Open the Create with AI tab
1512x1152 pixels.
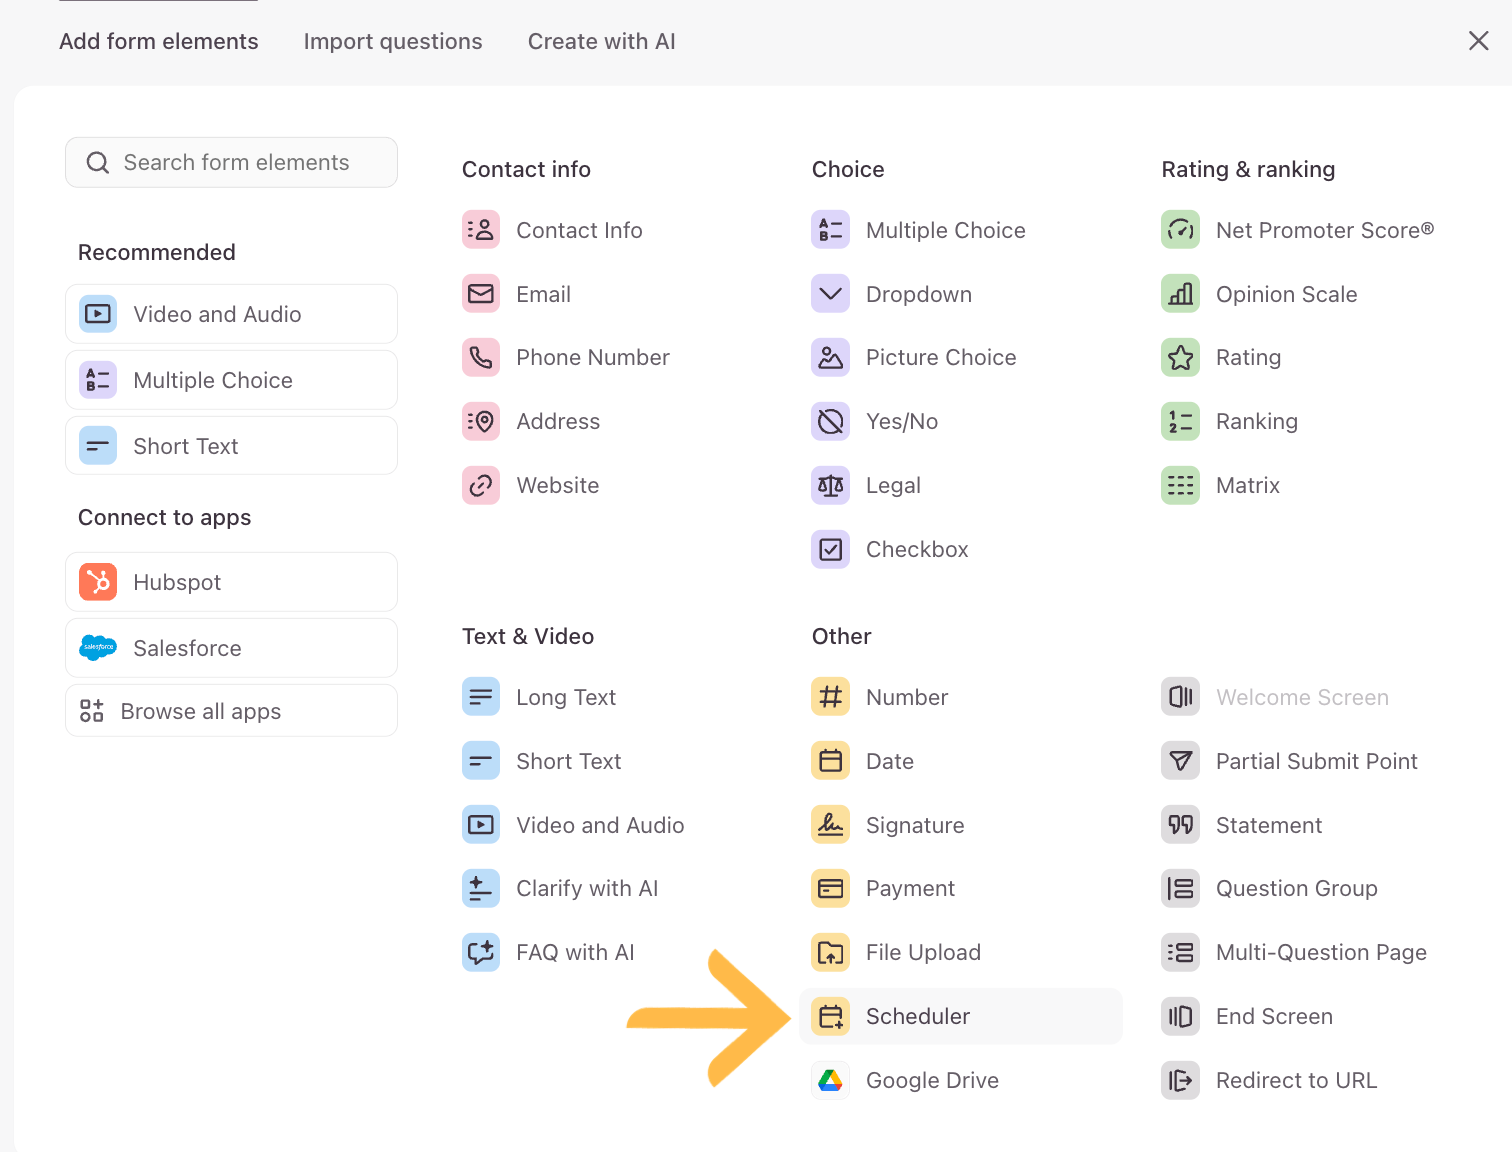[x=601, y=42]
